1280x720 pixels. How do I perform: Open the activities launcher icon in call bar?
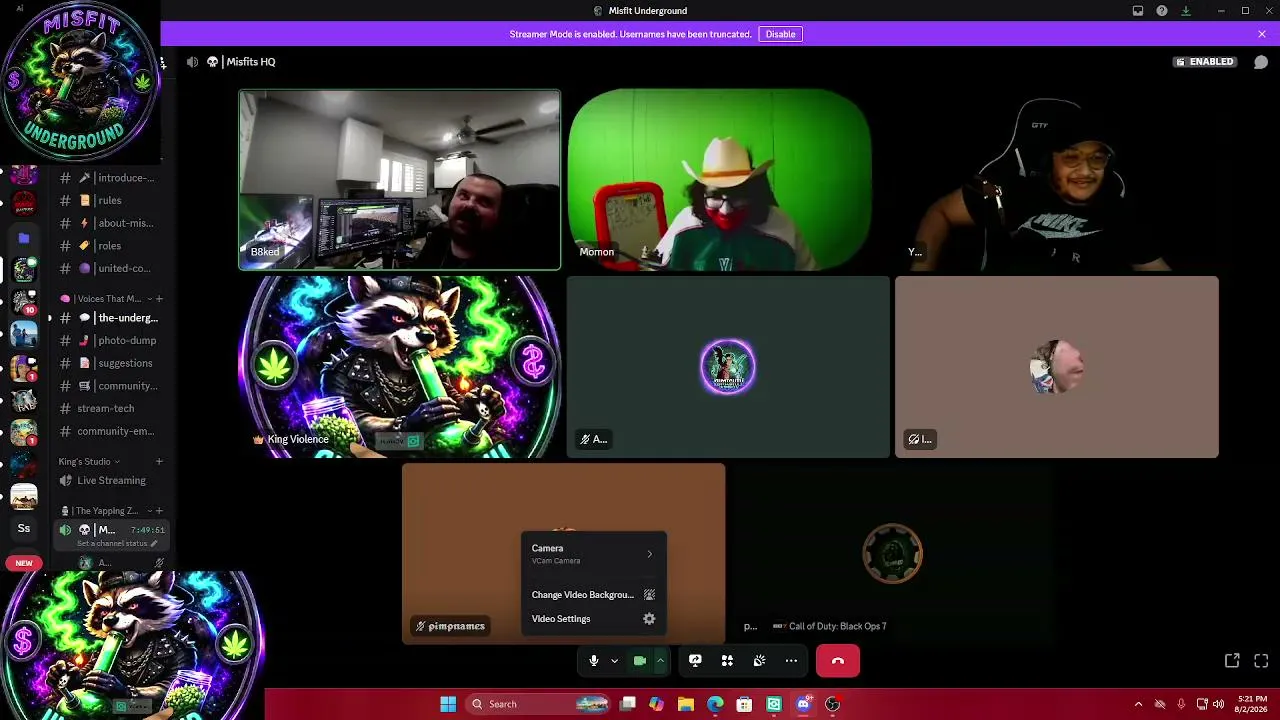pos(727,661)
